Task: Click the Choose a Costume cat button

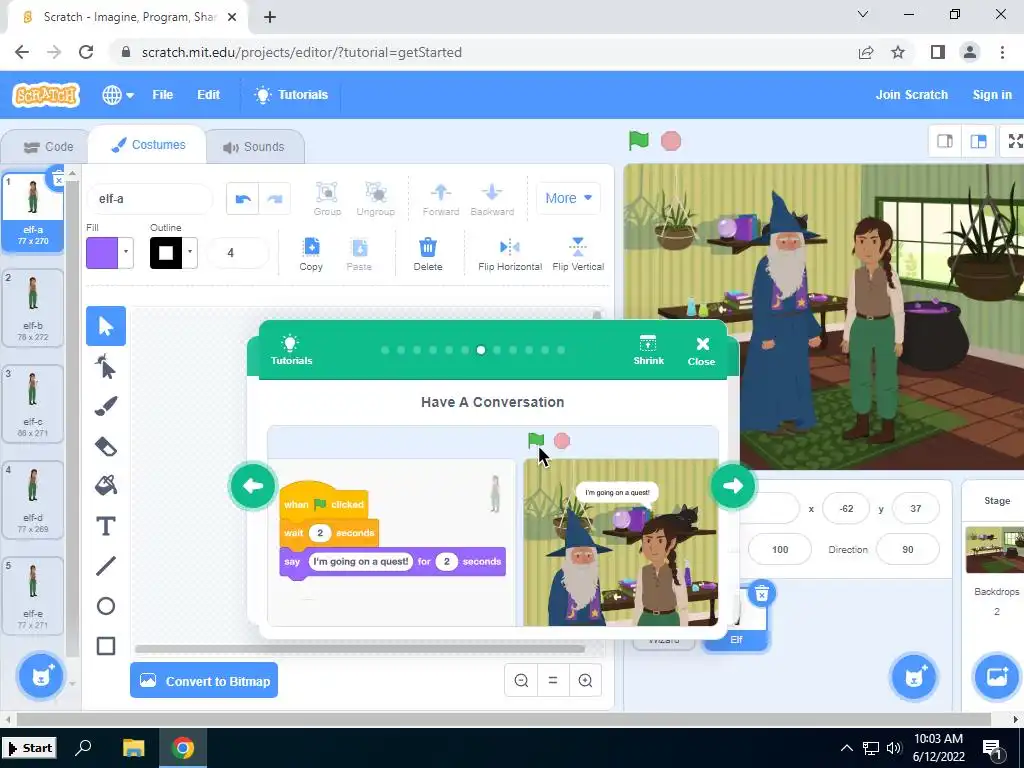Action: pos(40,676)
